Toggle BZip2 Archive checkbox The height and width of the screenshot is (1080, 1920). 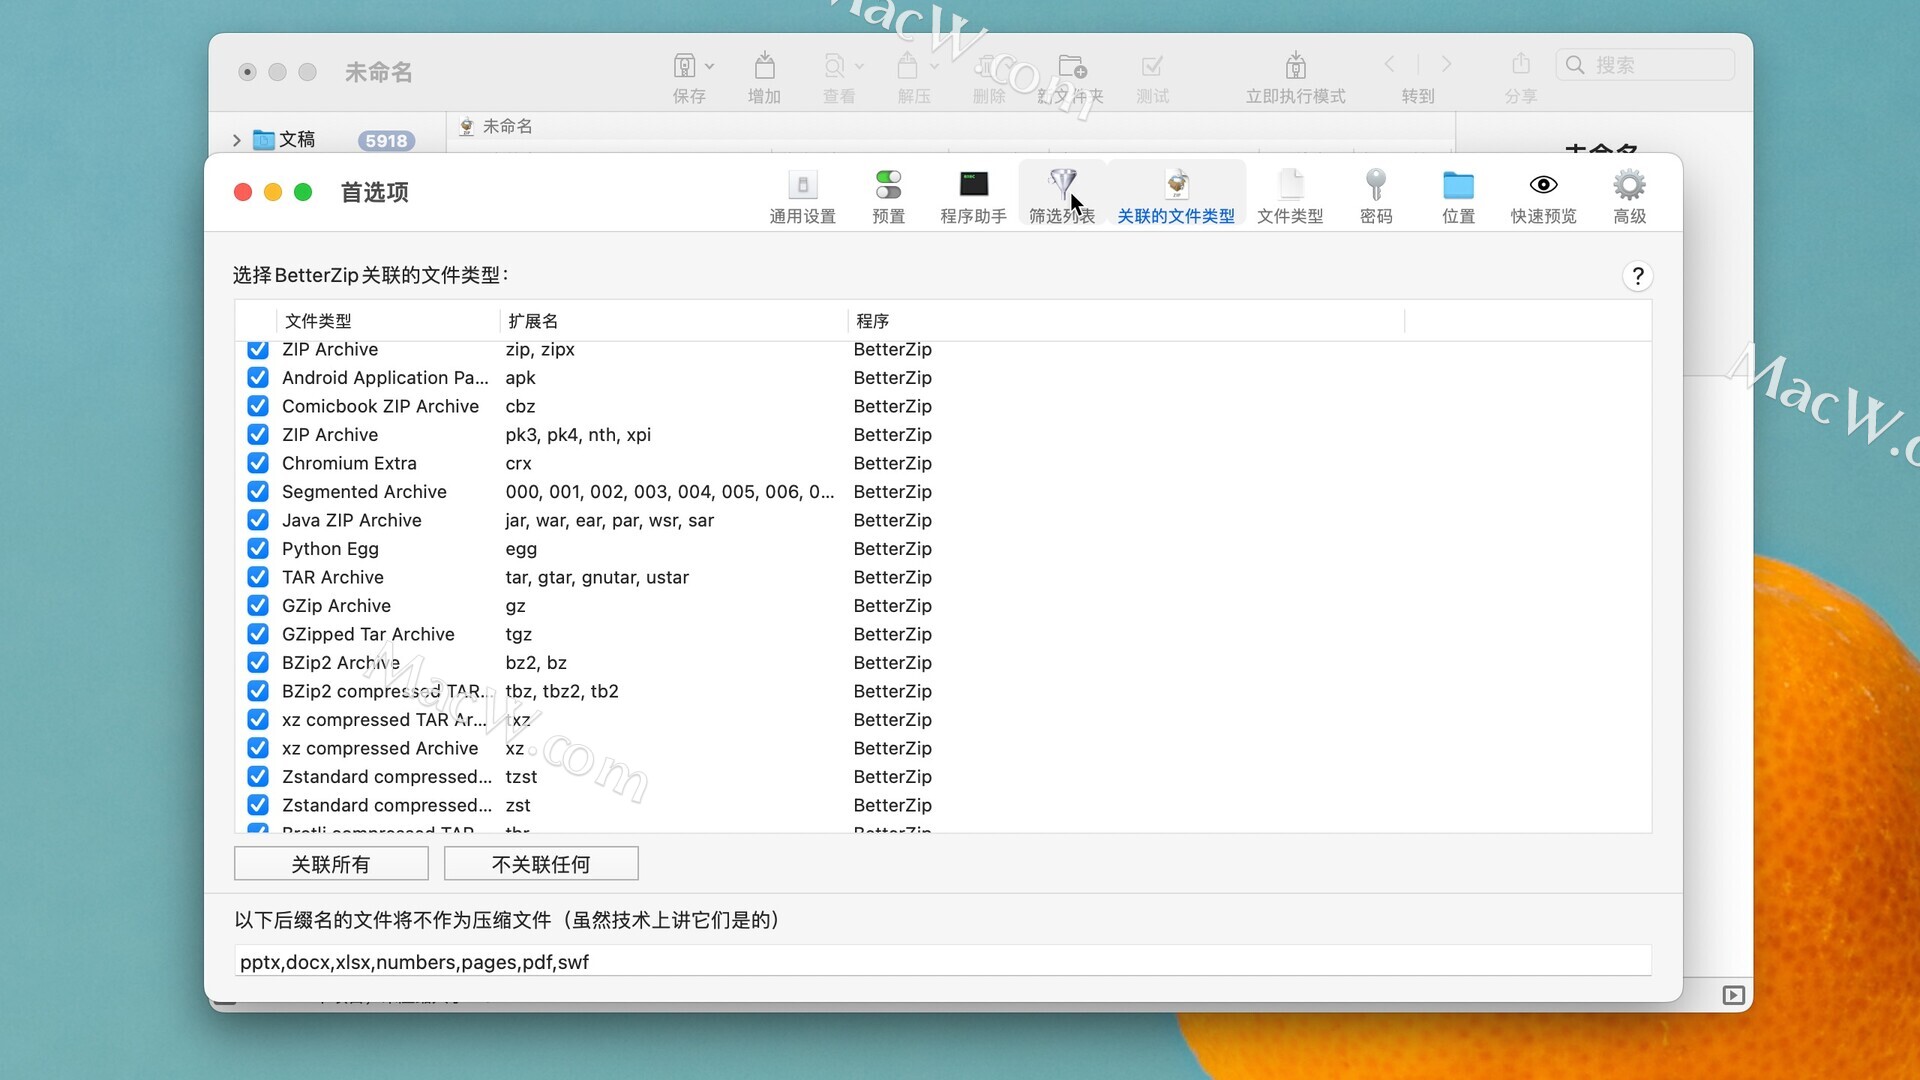point(258,663)
